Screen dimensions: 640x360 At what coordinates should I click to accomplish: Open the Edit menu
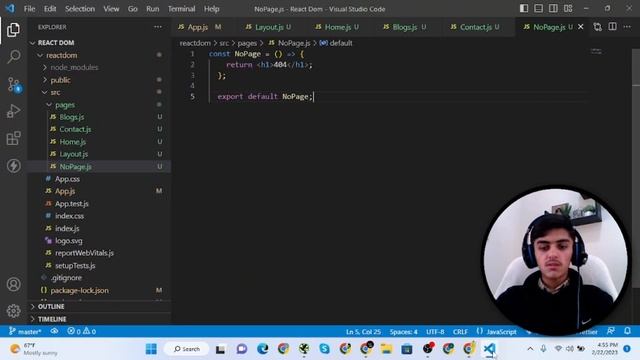50,9
